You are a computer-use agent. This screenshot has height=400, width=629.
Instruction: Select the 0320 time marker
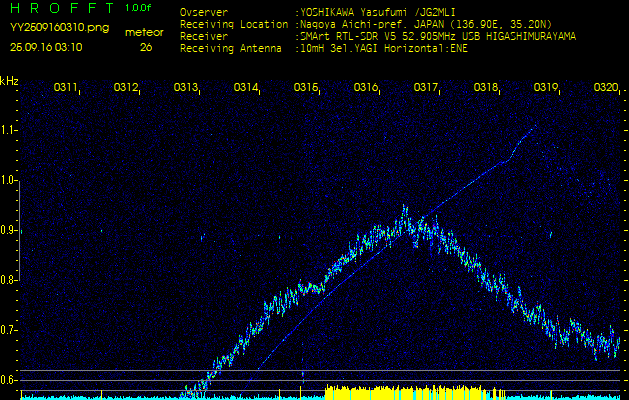click(605, 88)
